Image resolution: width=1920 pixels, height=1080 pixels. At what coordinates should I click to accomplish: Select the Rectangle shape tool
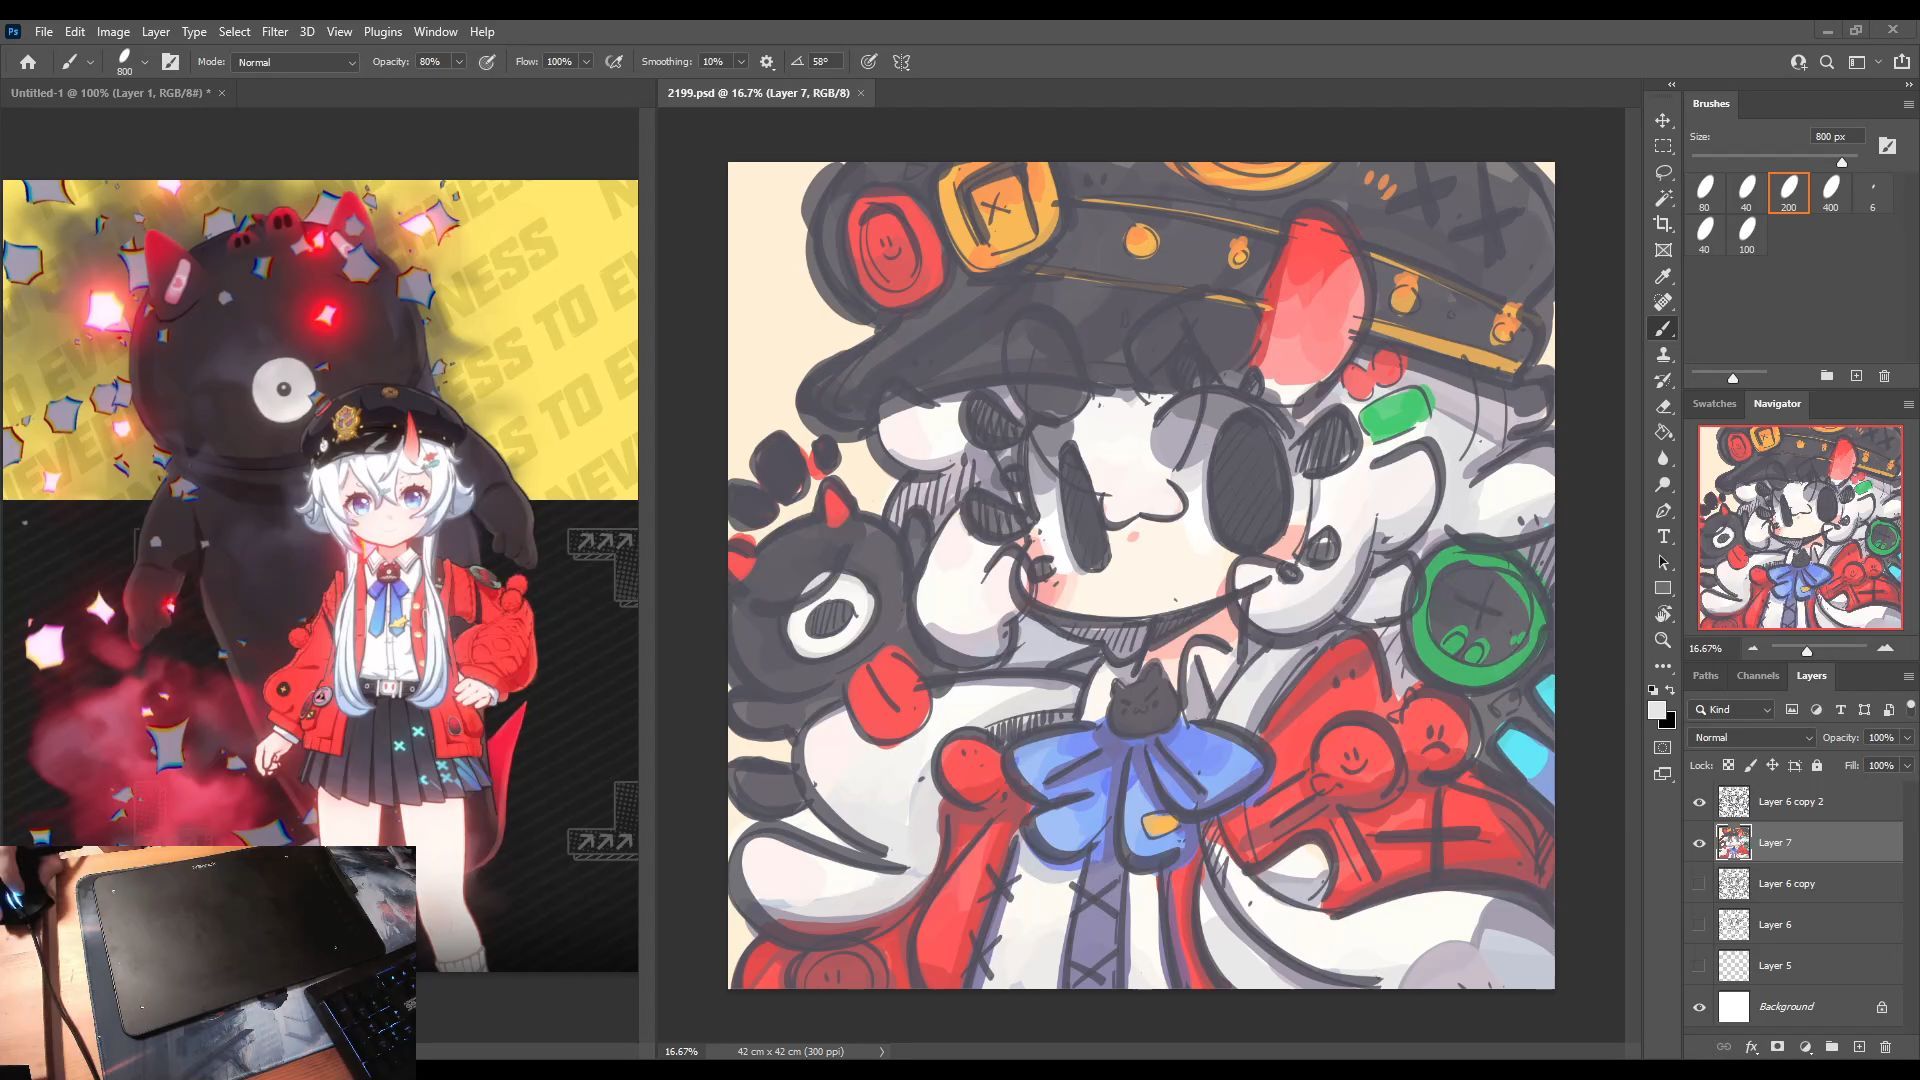1663,588
